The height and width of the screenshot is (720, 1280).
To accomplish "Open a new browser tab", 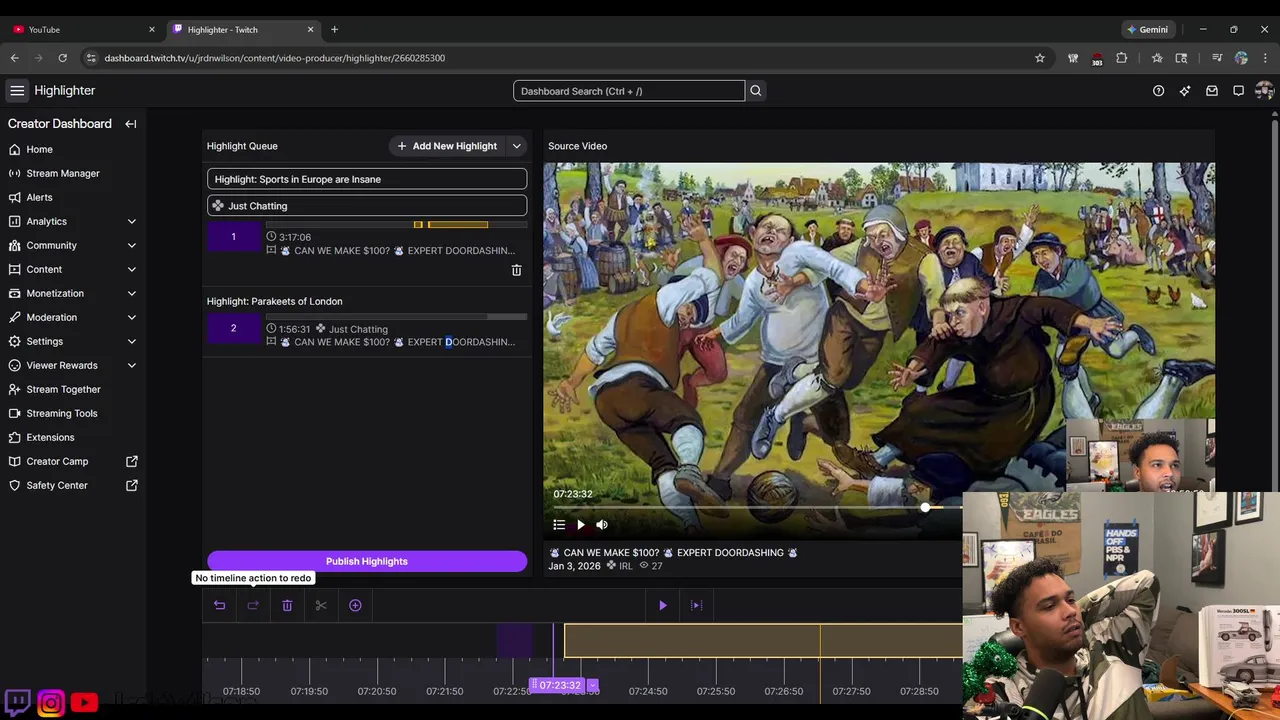I will pyautogui.click(x=334, y=30).
